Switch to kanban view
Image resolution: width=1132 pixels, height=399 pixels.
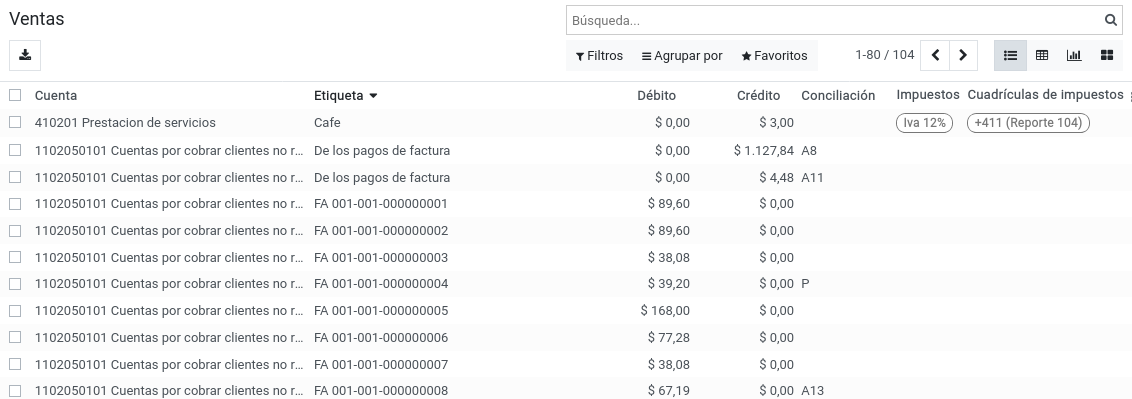click(x=1107, y=56)
